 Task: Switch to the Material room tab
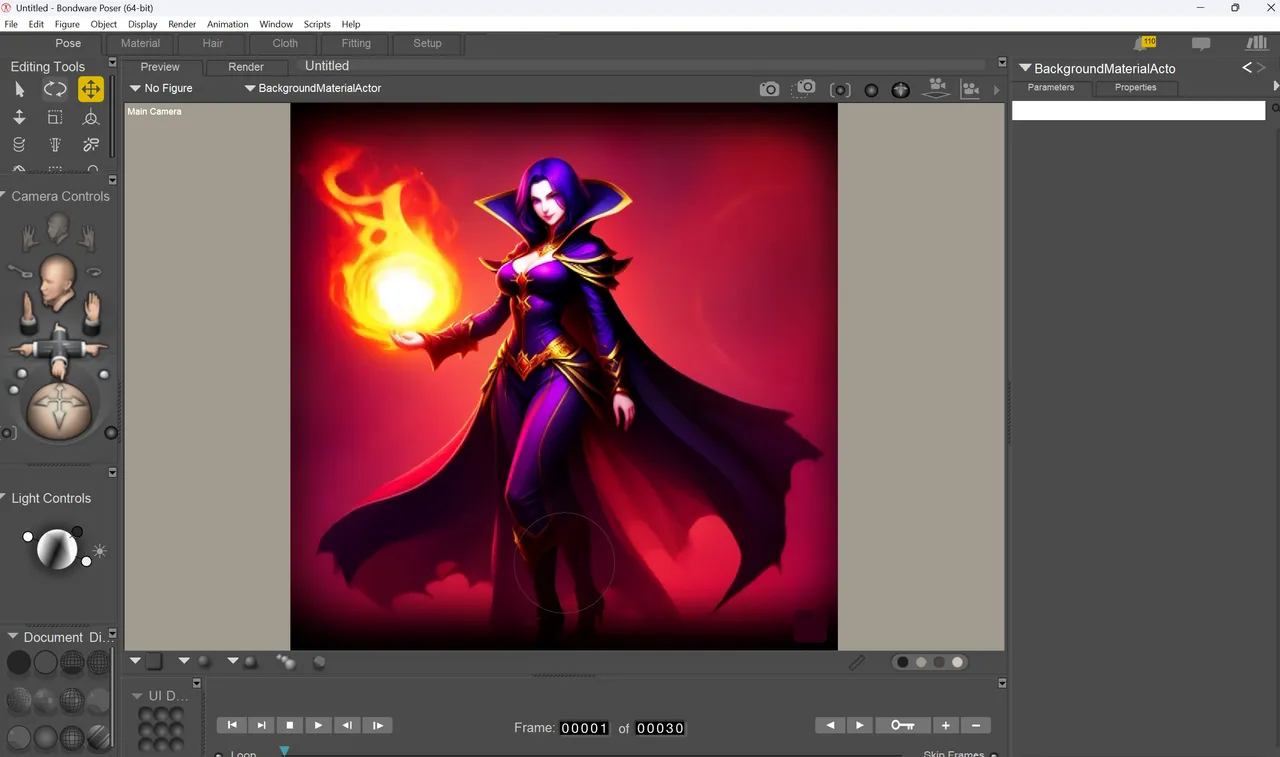tap(140, 43)
